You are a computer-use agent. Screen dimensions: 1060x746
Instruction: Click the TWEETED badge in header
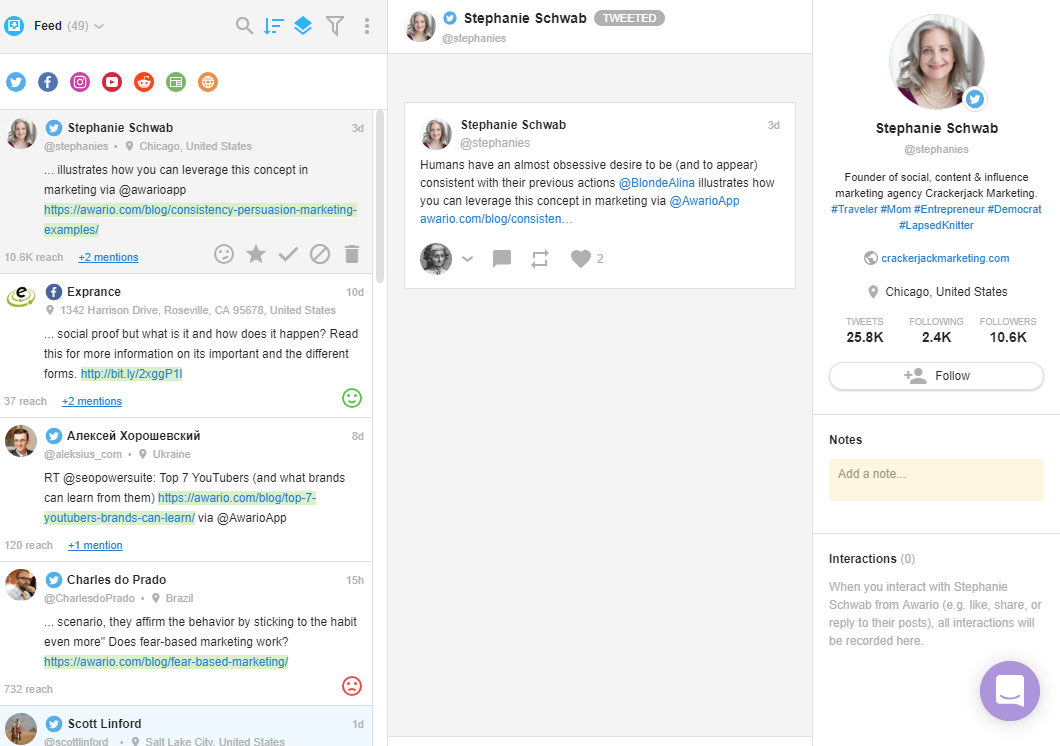[x=629, y=18]
